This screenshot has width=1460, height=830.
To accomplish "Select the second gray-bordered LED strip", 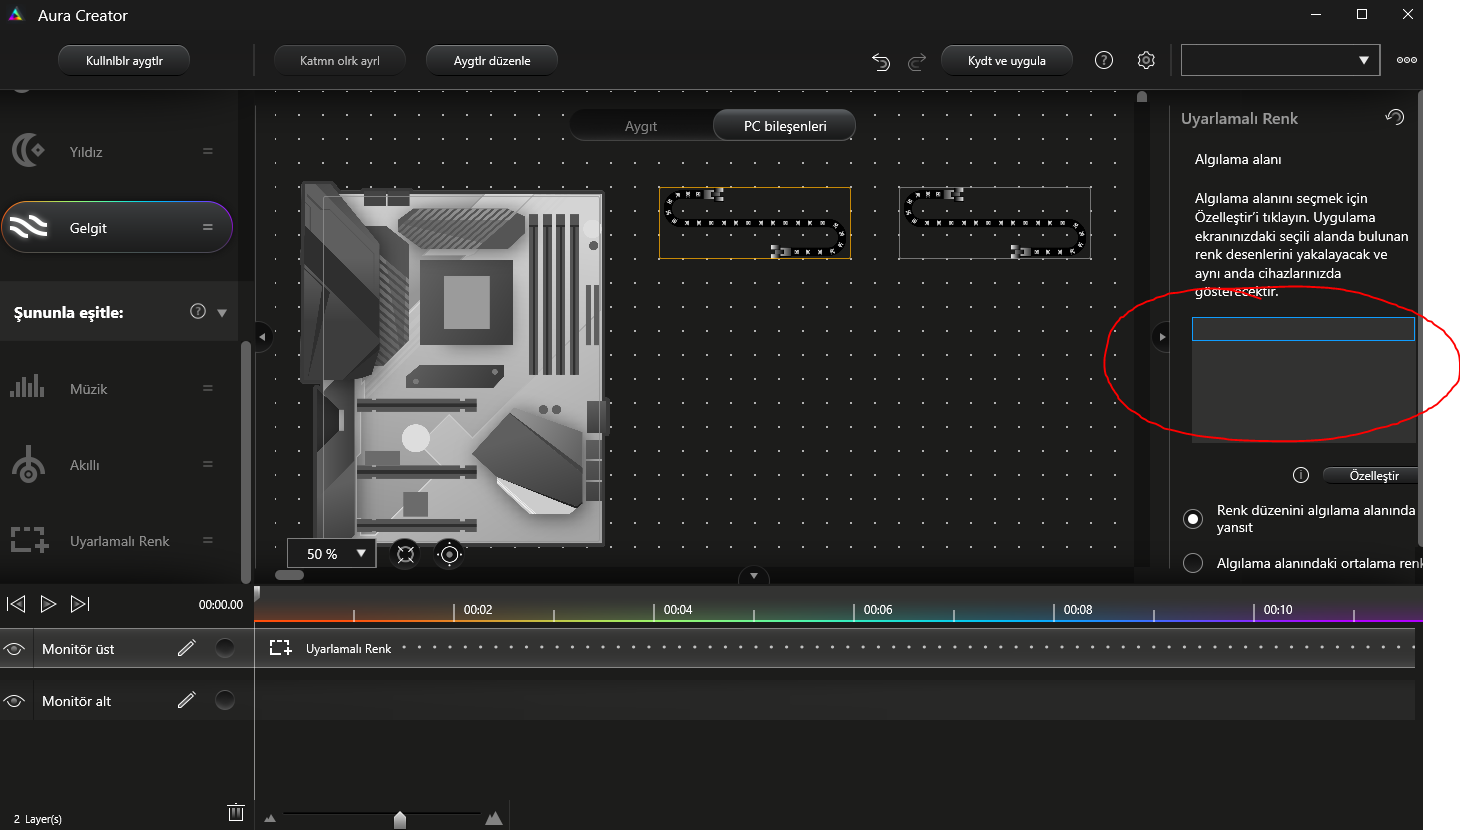I will point(995,223).
